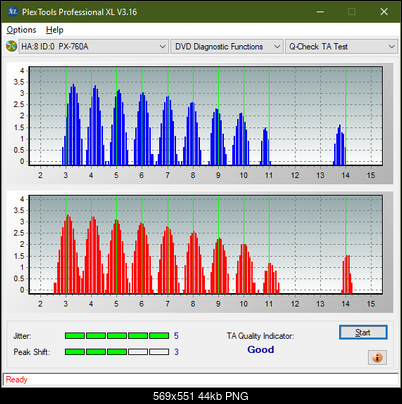Click the Start button

(x=363, y=332)
